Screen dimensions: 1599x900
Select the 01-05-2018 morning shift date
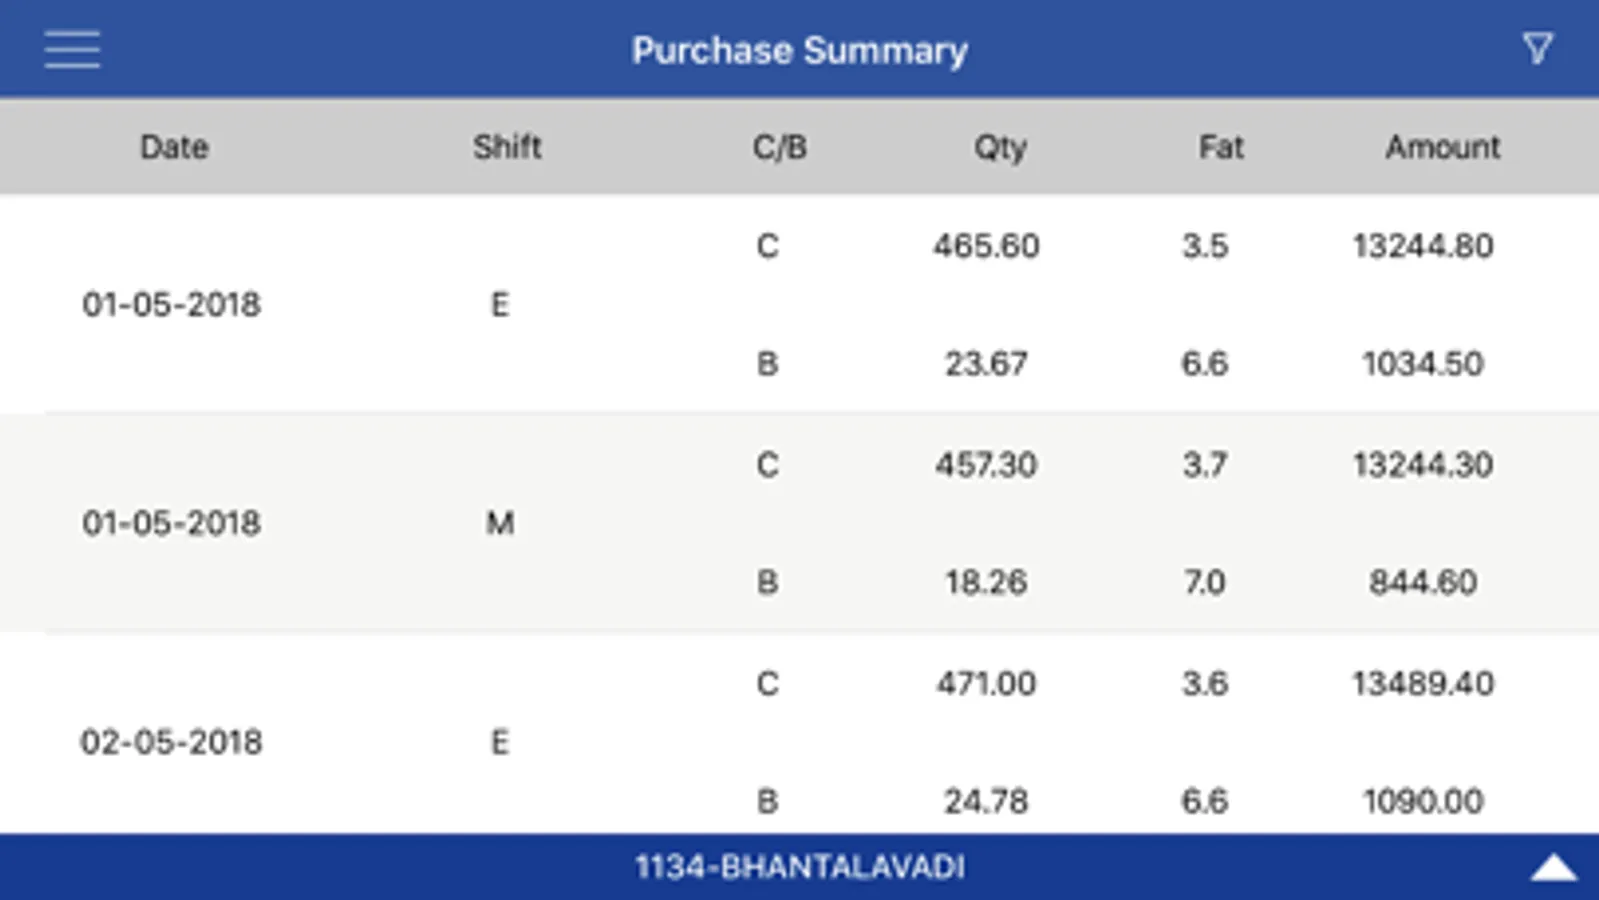pos(171,523)
